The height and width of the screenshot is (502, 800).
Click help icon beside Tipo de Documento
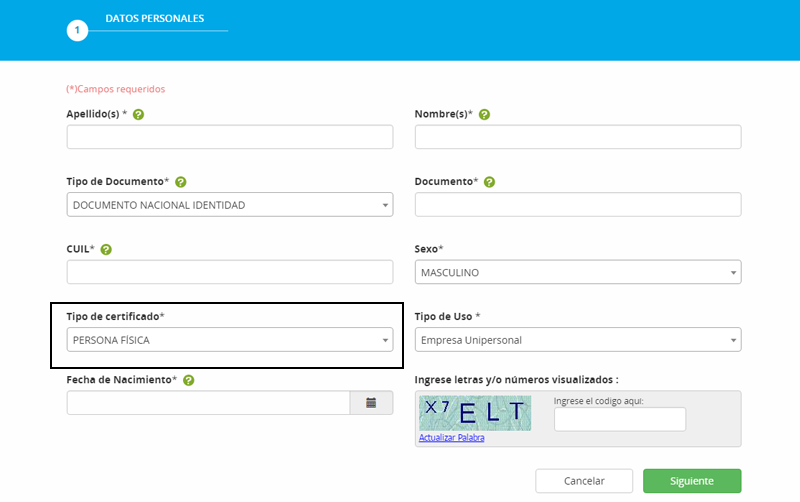click(181, 182)
